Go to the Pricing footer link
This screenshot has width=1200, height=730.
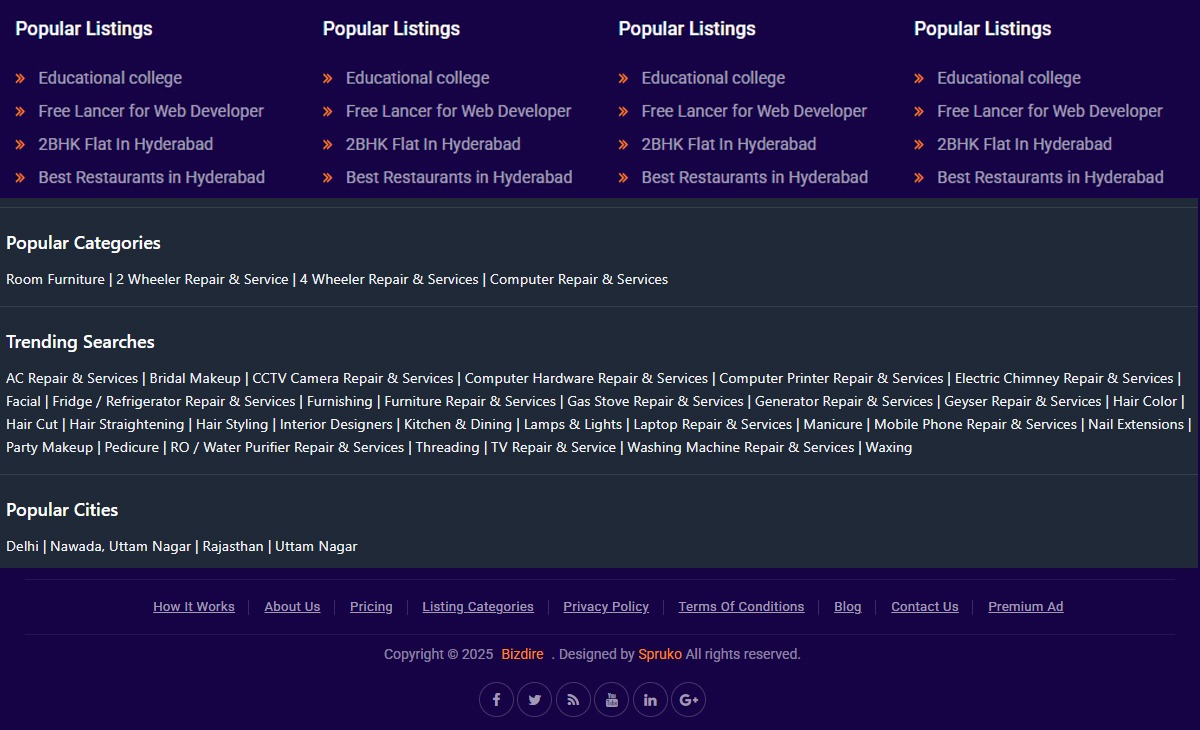[x=371, y=607]
